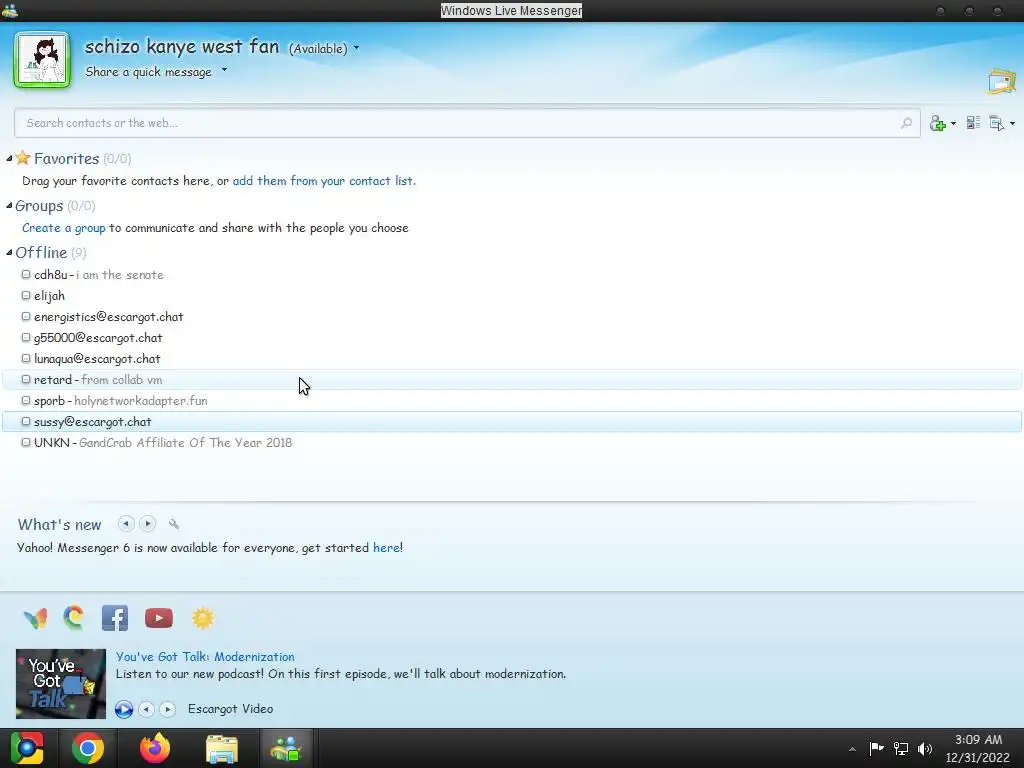
Task: Click the Favorites heading text
Action: [67, 159]
